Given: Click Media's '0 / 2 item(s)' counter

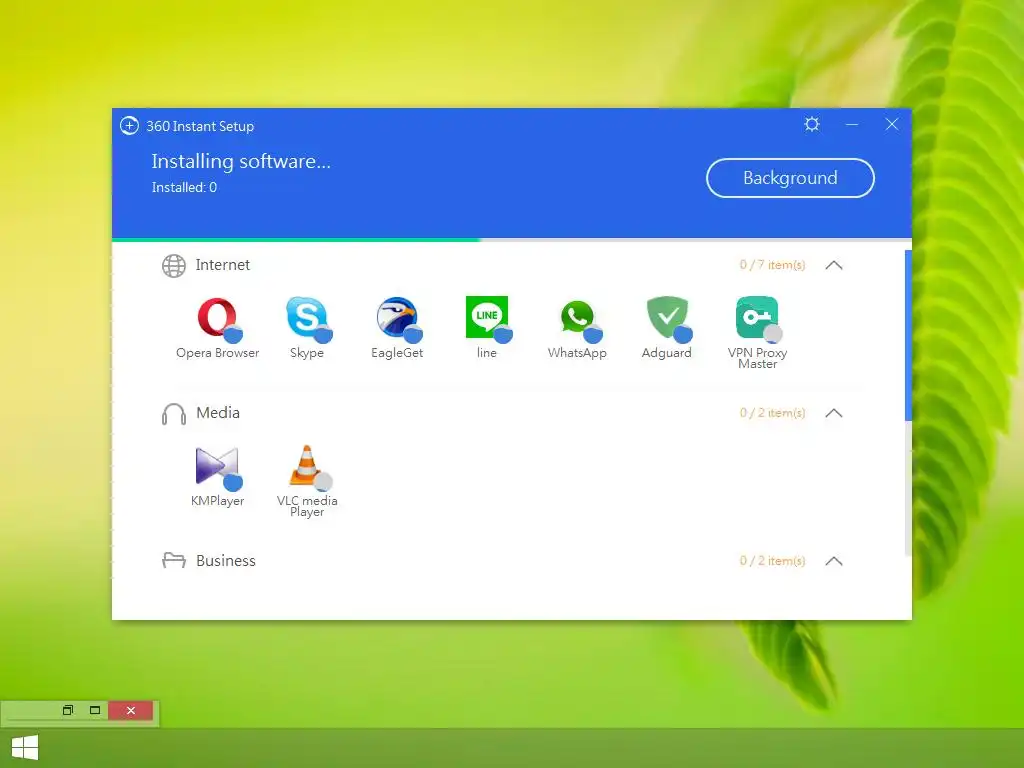Looking at the screenshot, I should pos(773,413).
